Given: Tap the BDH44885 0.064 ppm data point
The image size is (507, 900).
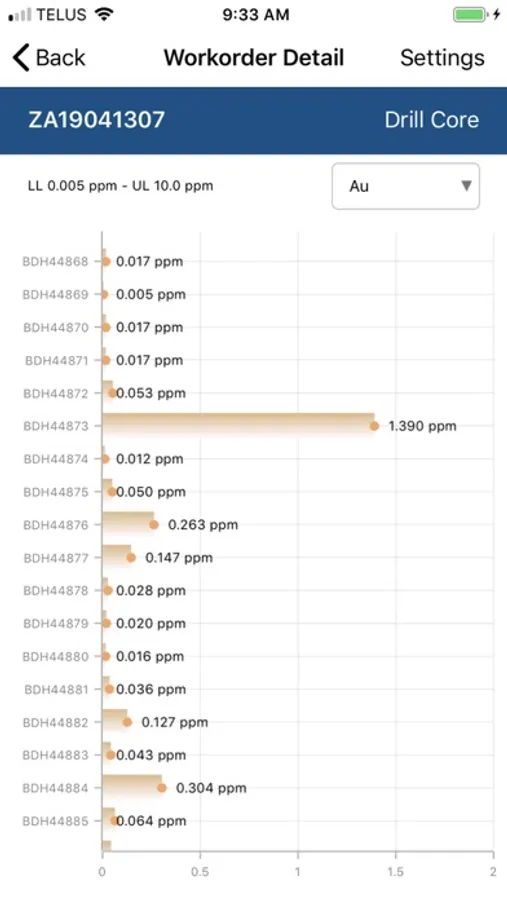Looking at the screenshot, I should tap(114, 821).
